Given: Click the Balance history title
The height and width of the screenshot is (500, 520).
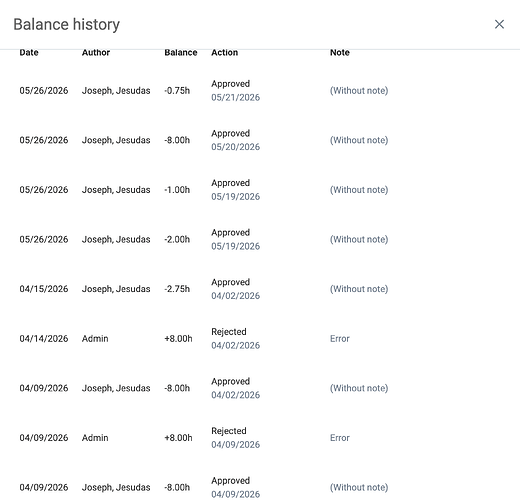Looking at the screenshot, I should [x=66, y=25].
